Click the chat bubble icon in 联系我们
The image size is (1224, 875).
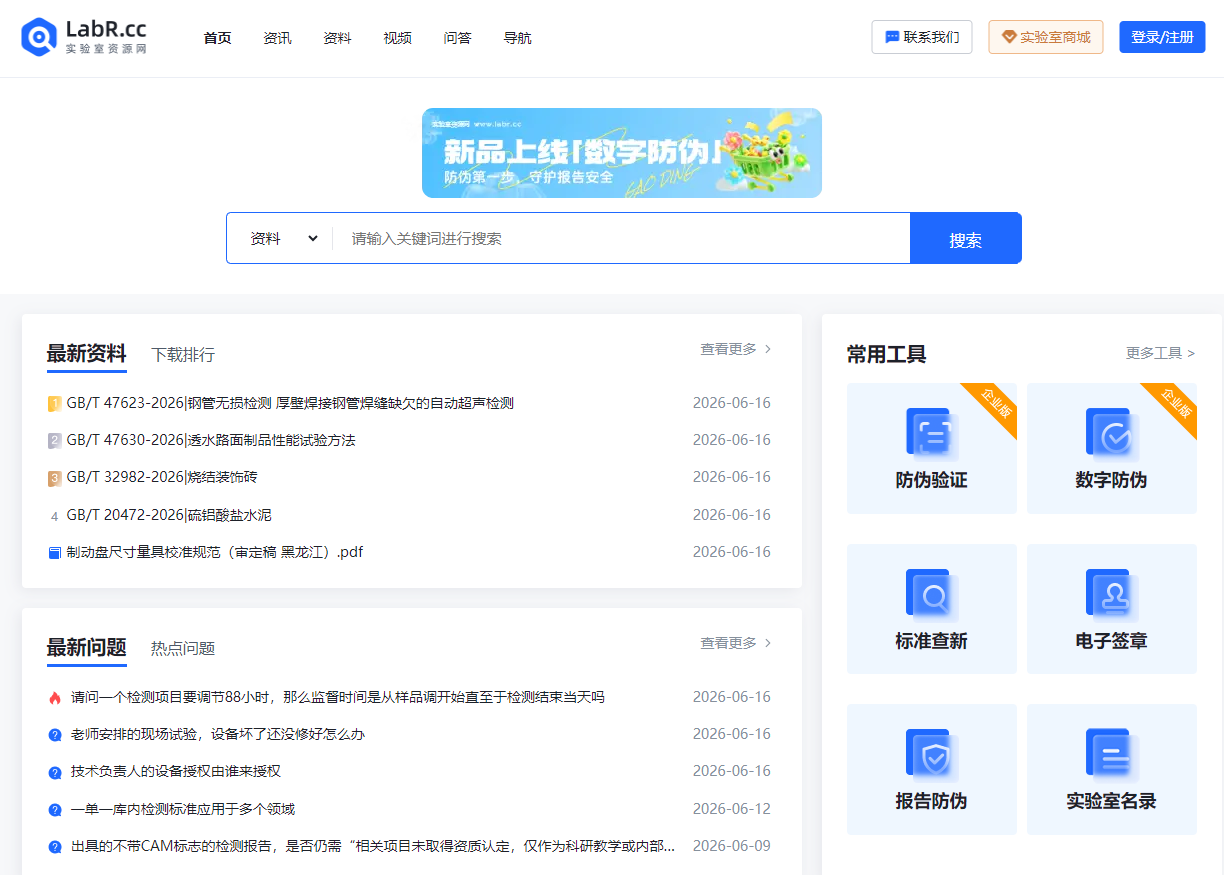click(x=892, y=37)
